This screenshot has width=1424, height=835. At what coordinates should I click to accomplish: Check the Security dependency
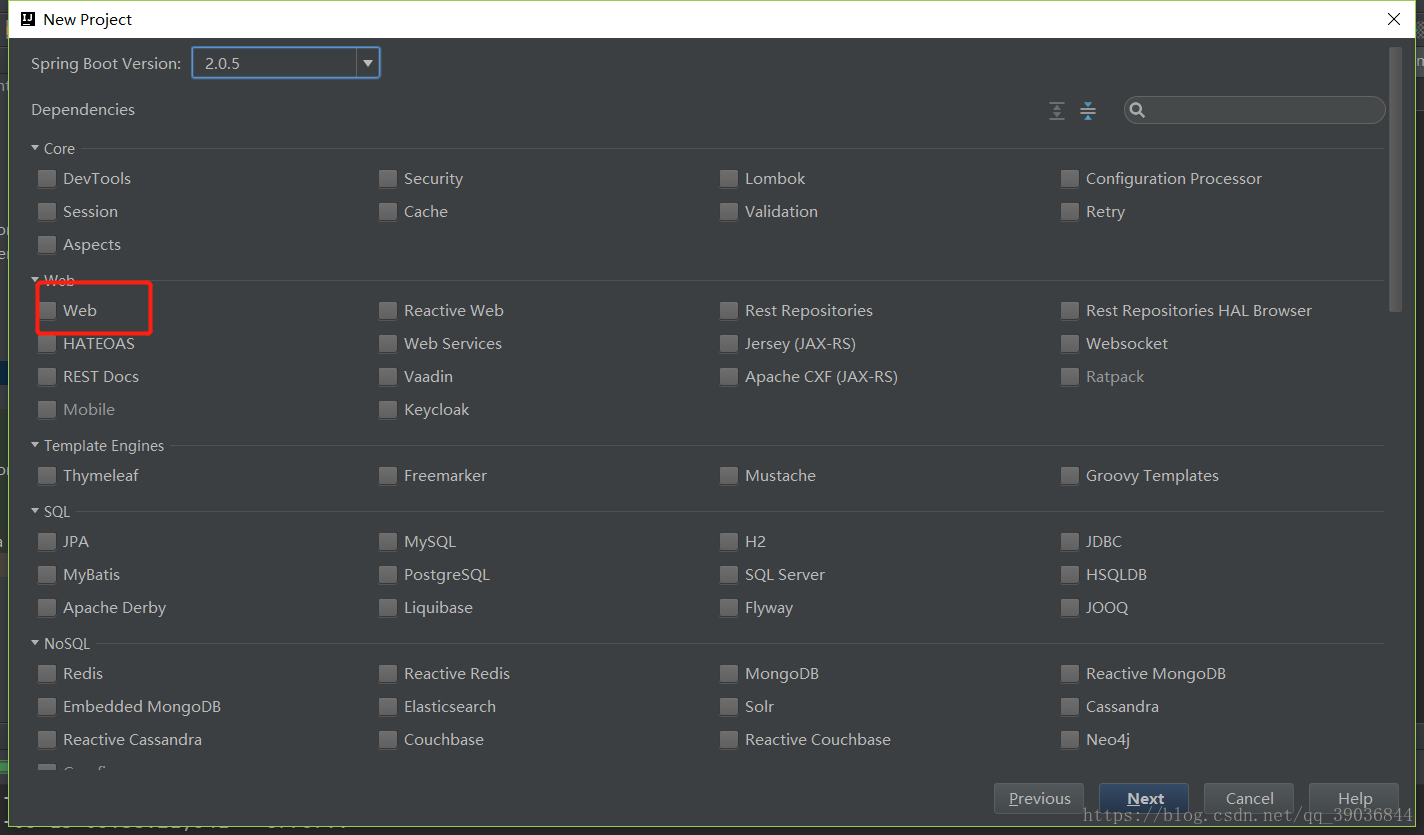pyautogui.click(x=388, y=179)
